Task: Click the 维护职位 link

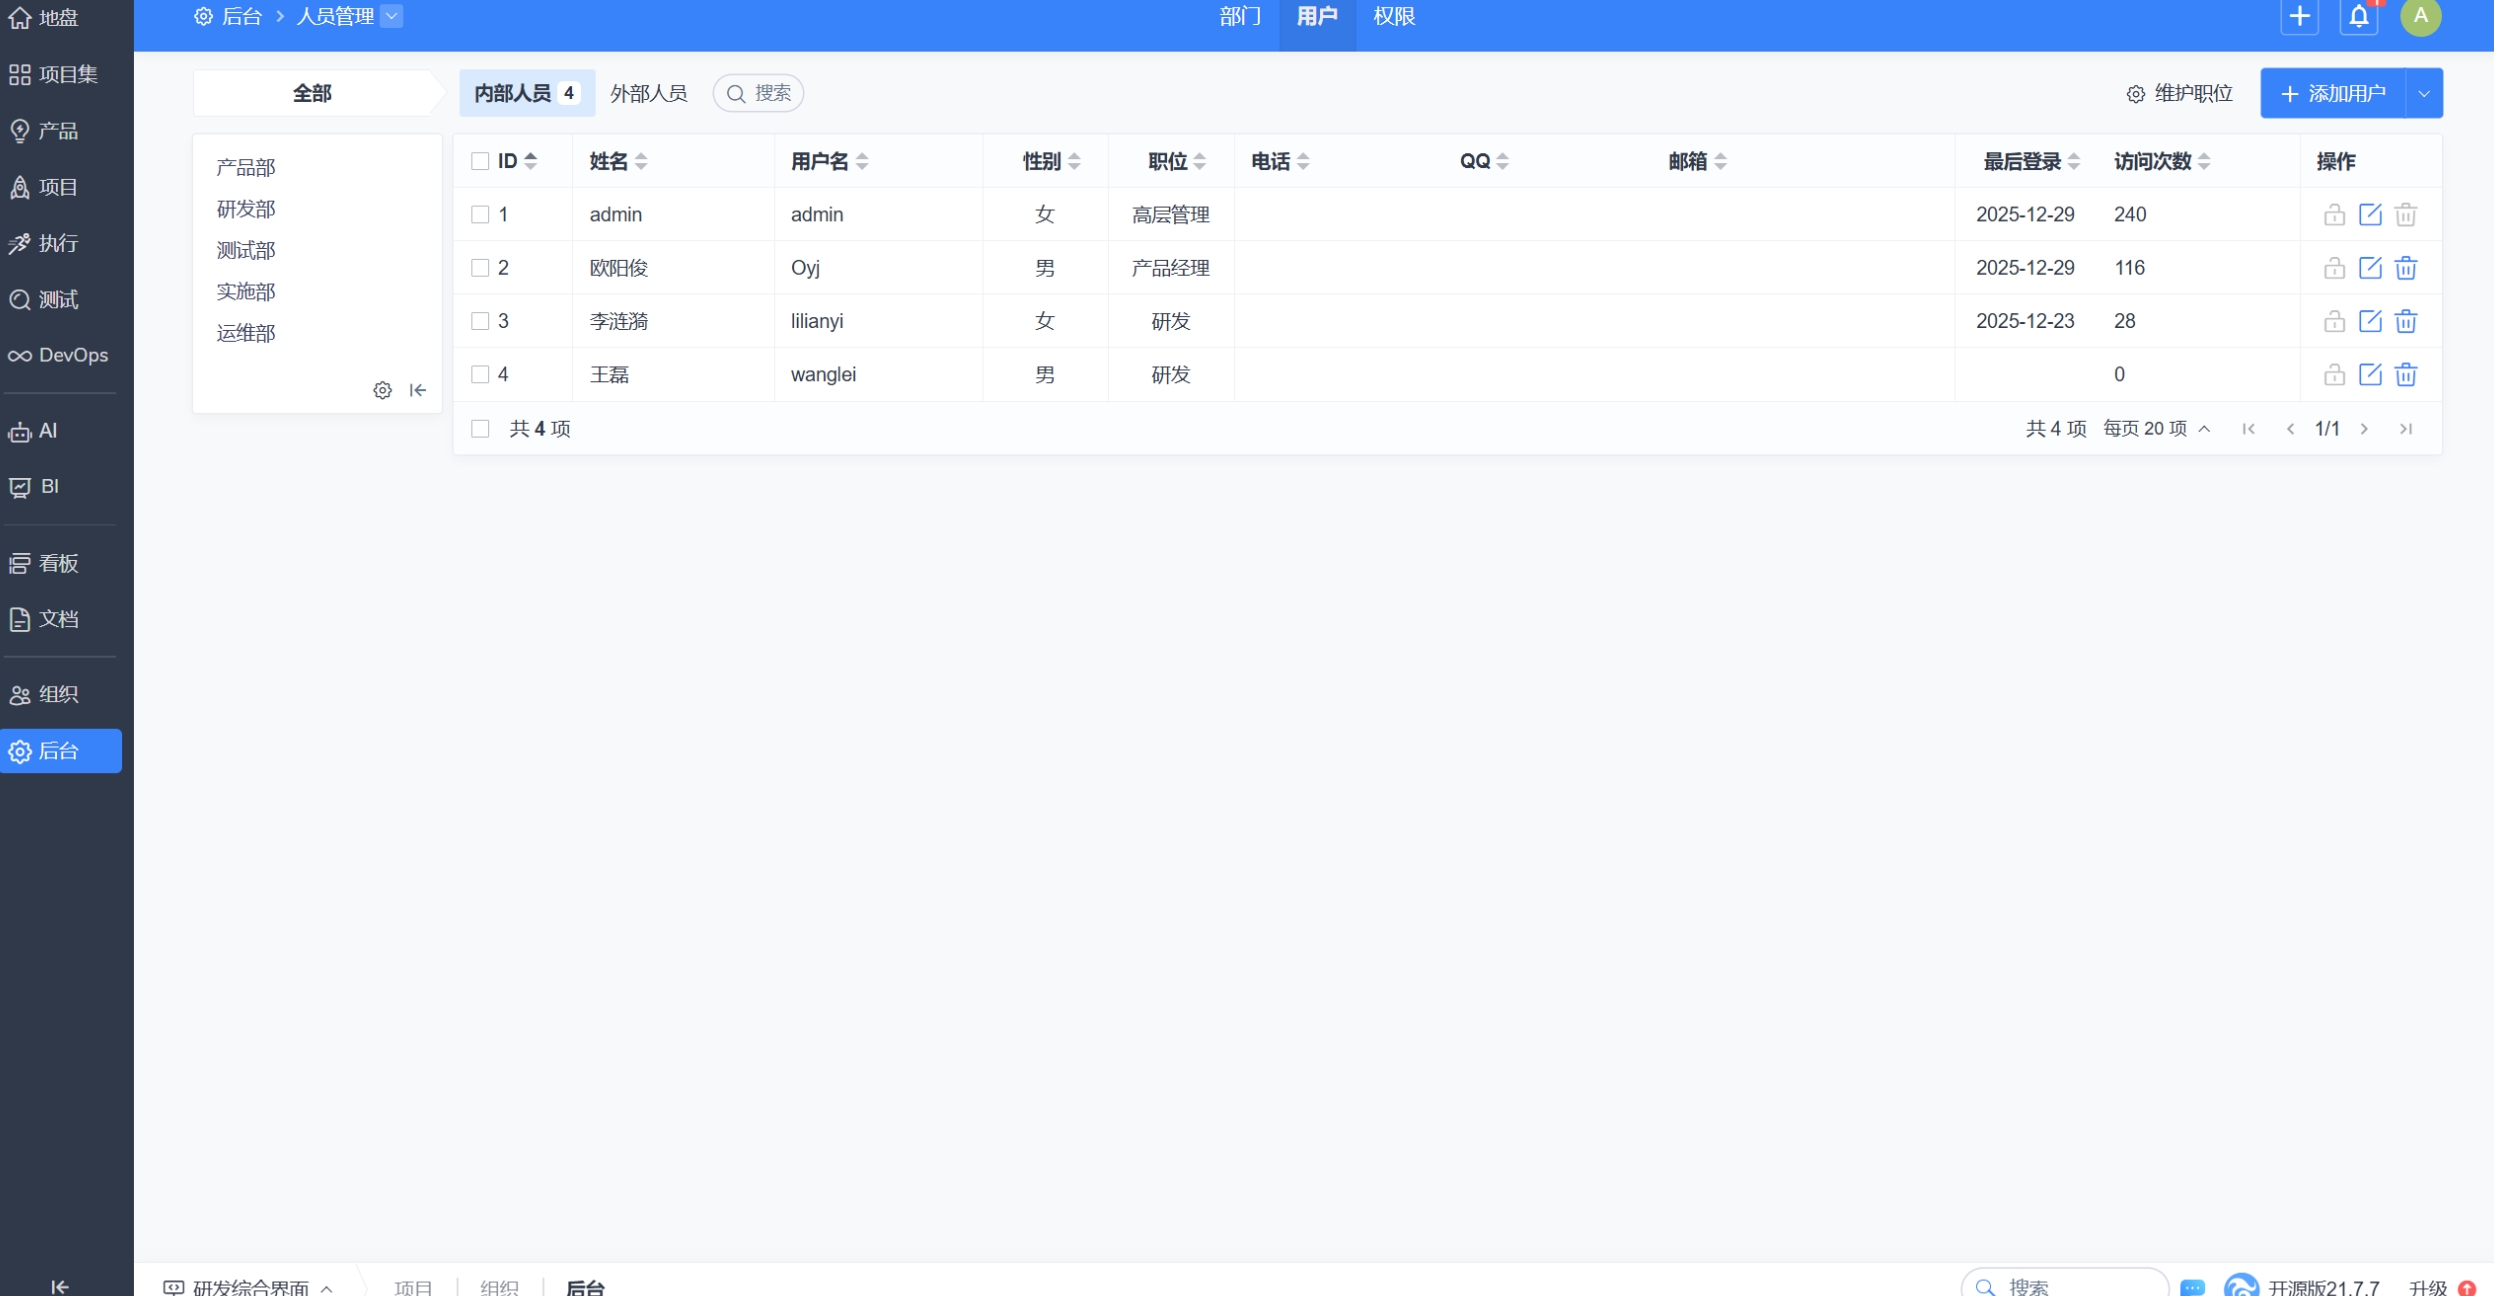Action: [2180, 94]
